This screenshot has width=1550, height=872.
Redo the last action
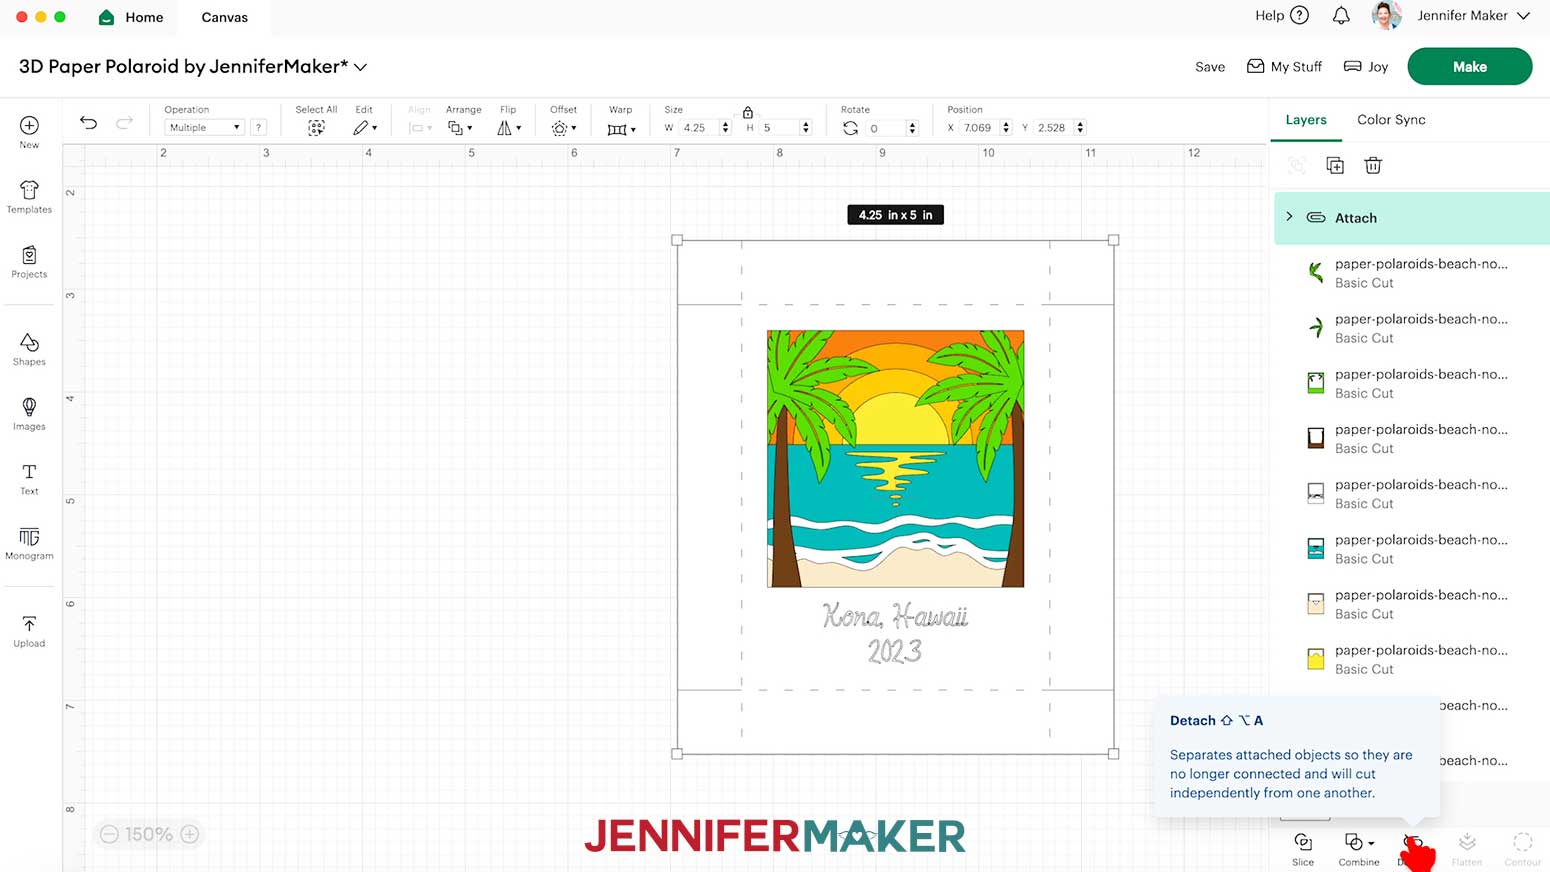(124, 122)
